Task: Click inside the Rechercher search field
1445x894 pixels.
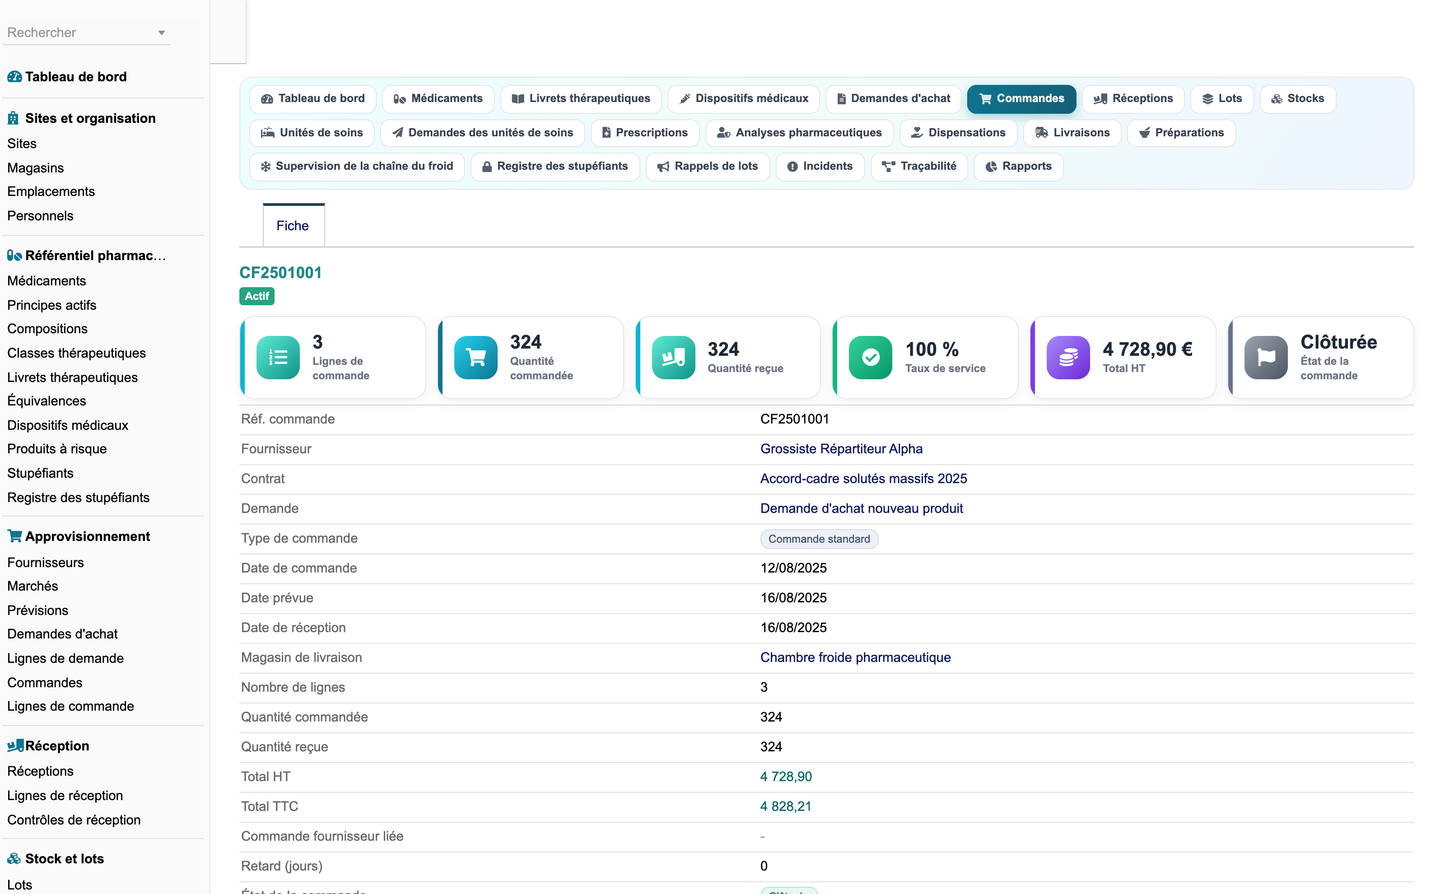Action: point(78,33)
